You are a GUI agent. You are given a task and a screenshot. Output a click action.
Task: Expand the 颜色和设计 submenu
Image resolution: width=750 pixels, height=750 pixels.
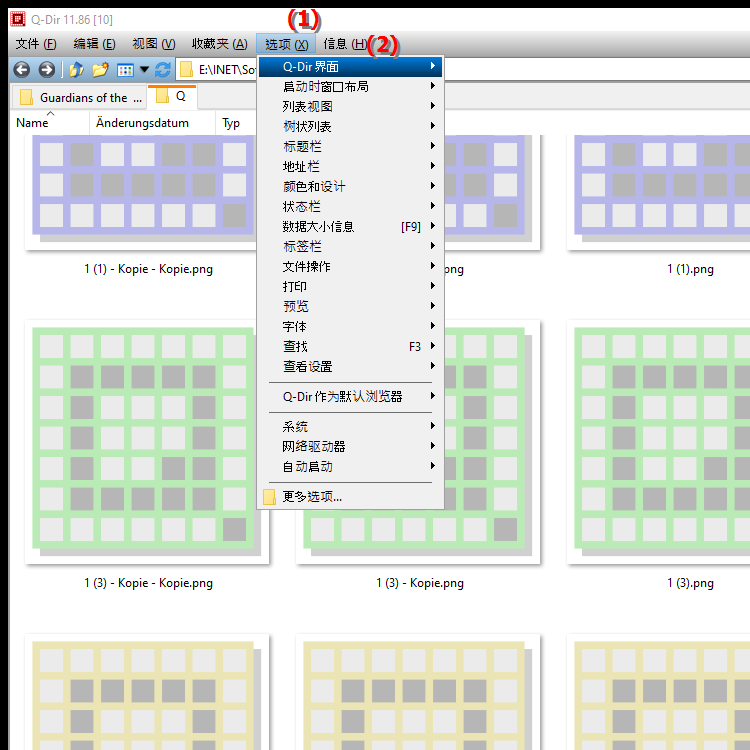pyautogui.click(x=350, y=187)
